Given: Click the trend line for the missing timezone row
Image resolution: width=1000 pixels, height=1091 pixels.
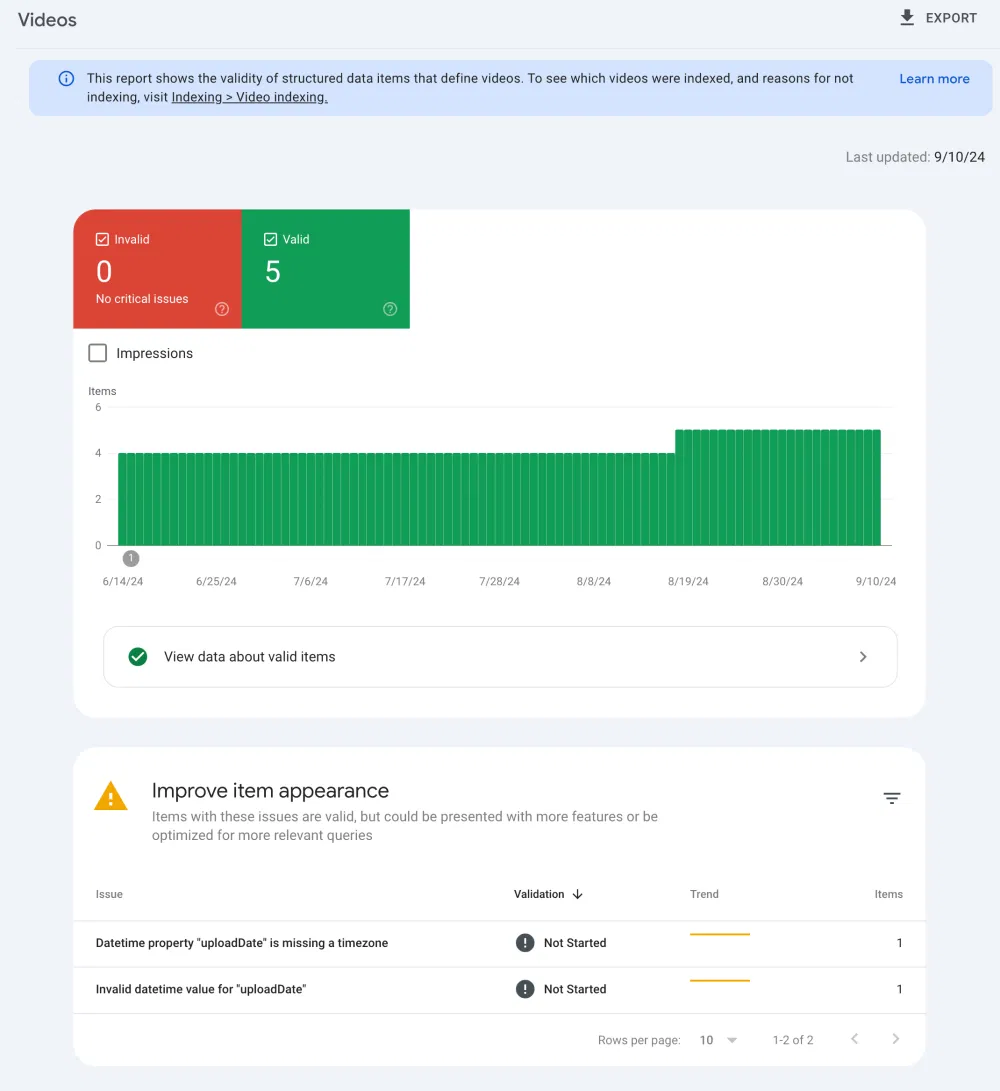Looking at the screenshot, I should [720, 934].
